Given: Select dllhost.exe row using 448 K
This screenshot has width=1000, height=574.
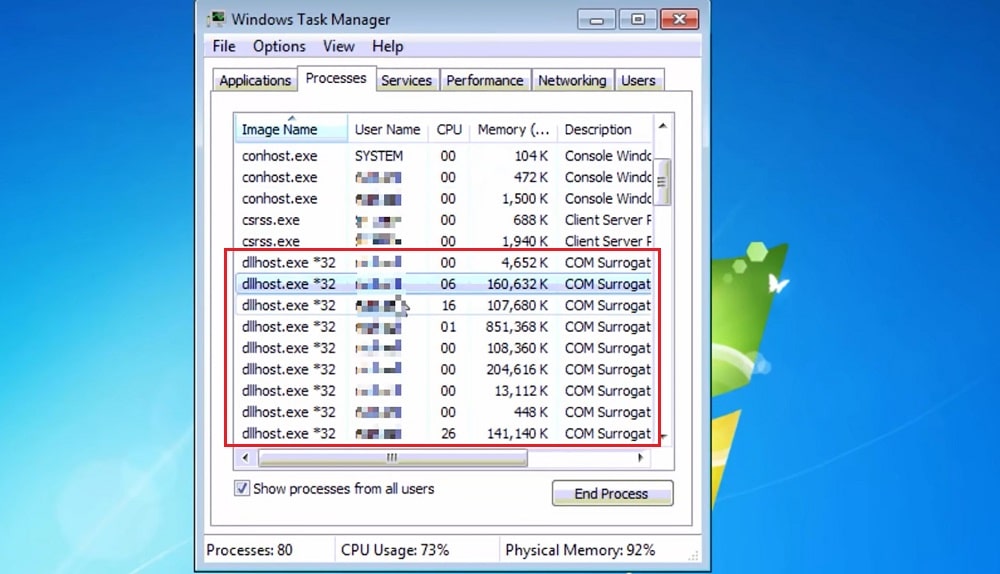Looking at the screenshot, I should pyautogui.click(x=444, y=412).
